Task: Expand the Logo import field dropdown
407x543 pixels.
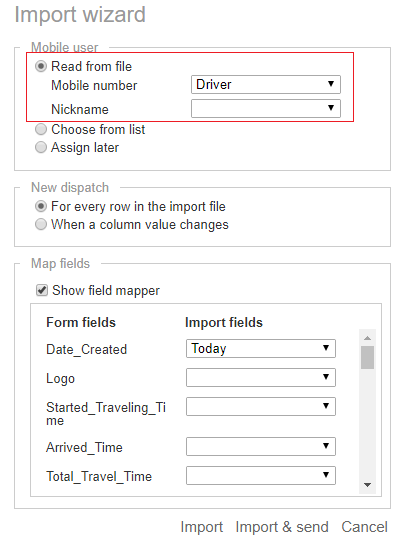Action: pos(260,377)
